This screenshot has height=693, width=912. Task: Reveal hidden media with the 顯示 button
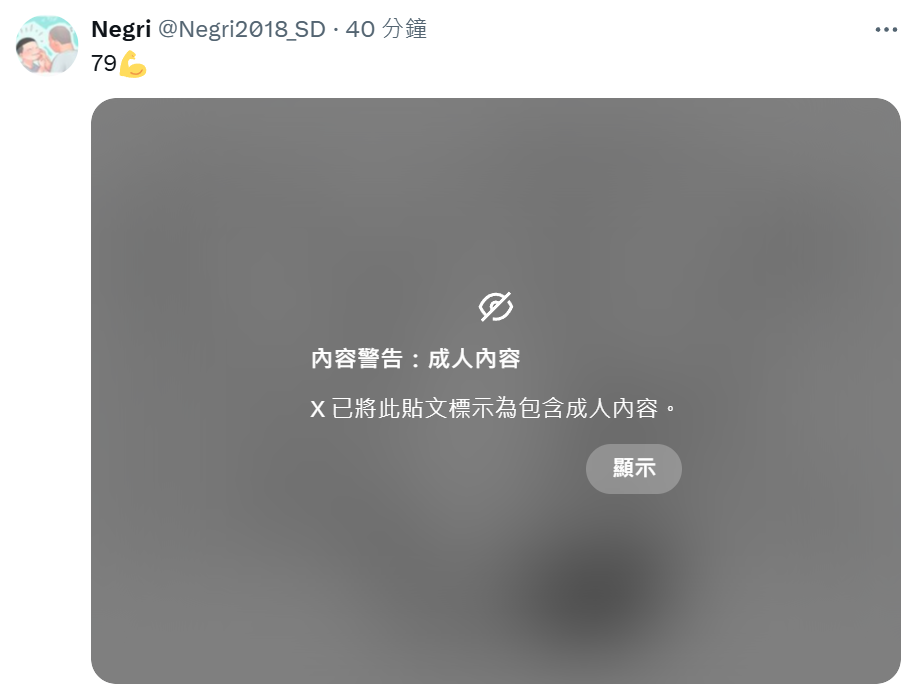pyautogui.click(x=633, y=468)
